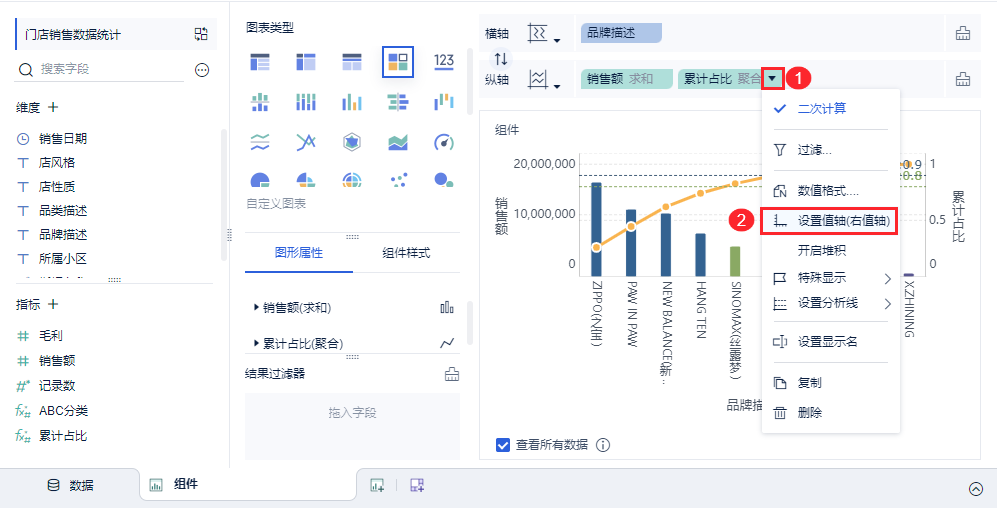Click the 累计占比 field dropdown arrow

click(x=773, y=79)
